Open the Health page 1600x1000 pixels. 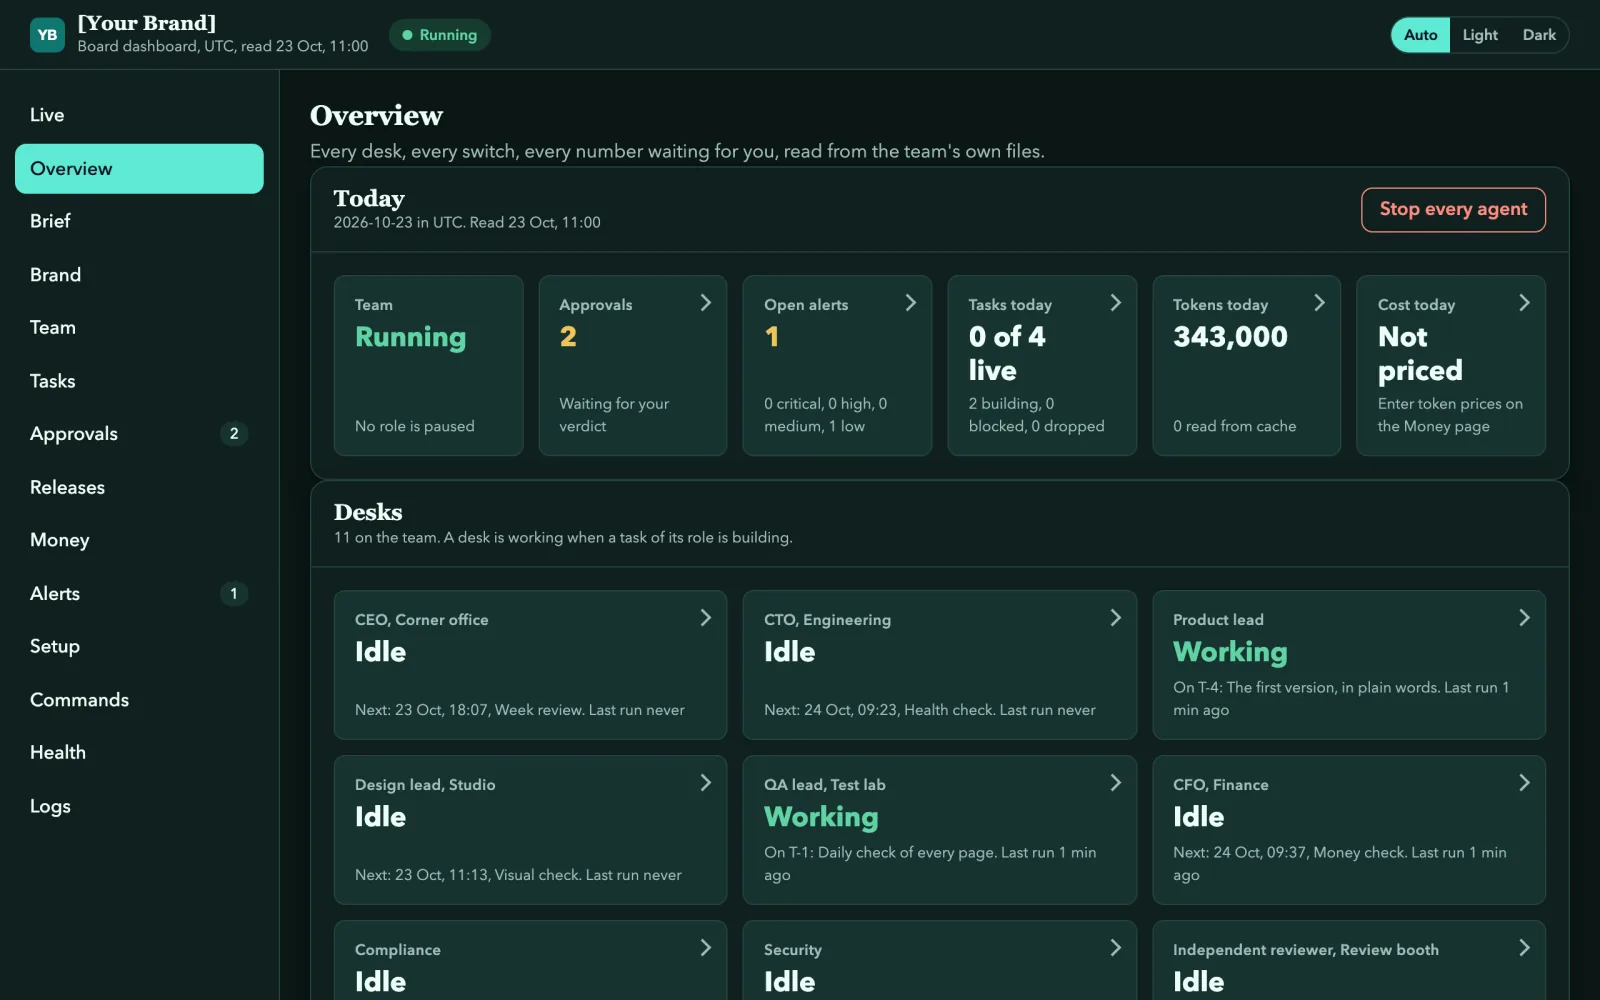[x=139, y=752]
